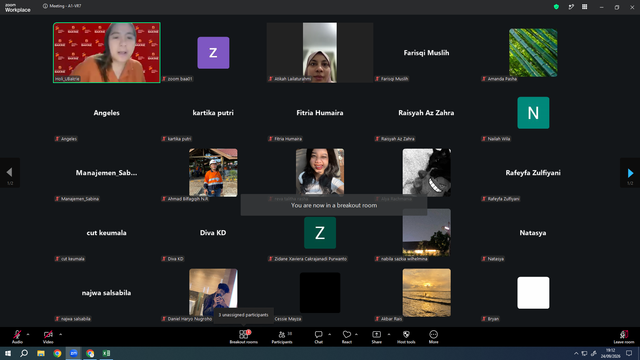Open video options arrow beside Video
Image resolution: width=640 pixels, height=360 pixels.
(x=60, y=334)
